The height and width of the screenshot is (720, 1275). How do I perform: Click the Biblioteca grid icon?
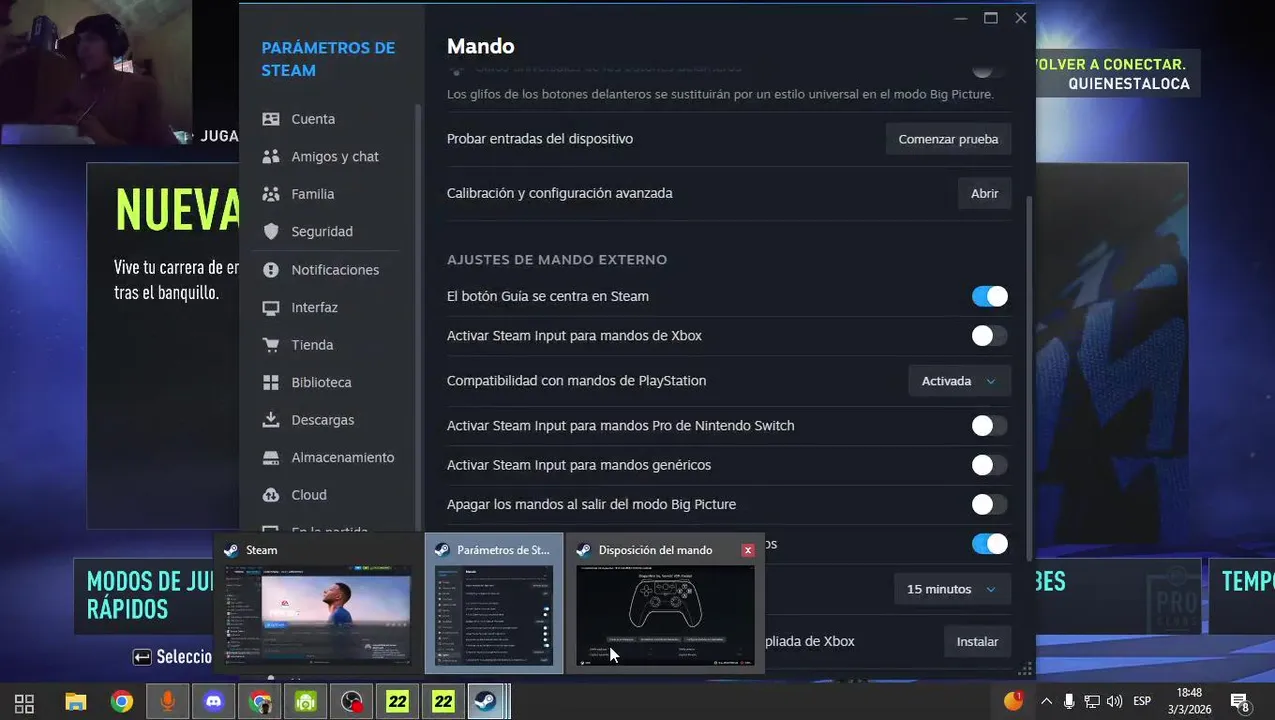[271, 383]
